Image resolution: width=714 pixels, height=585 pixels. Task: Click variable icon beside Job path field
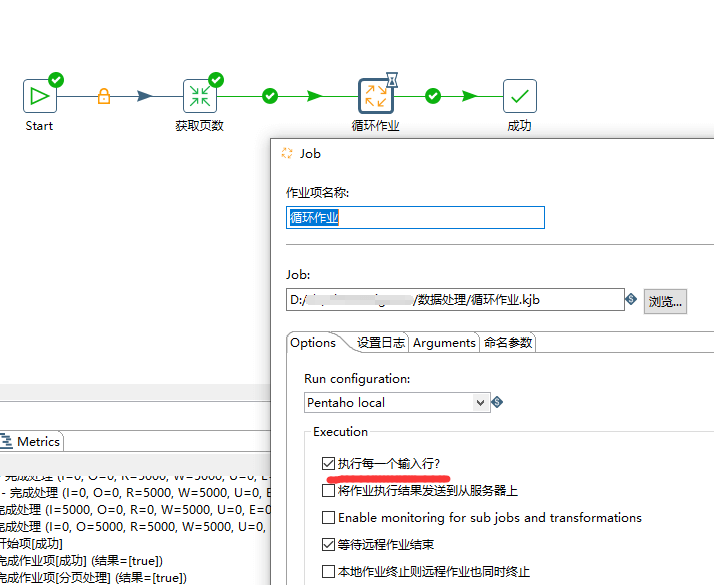631,299
